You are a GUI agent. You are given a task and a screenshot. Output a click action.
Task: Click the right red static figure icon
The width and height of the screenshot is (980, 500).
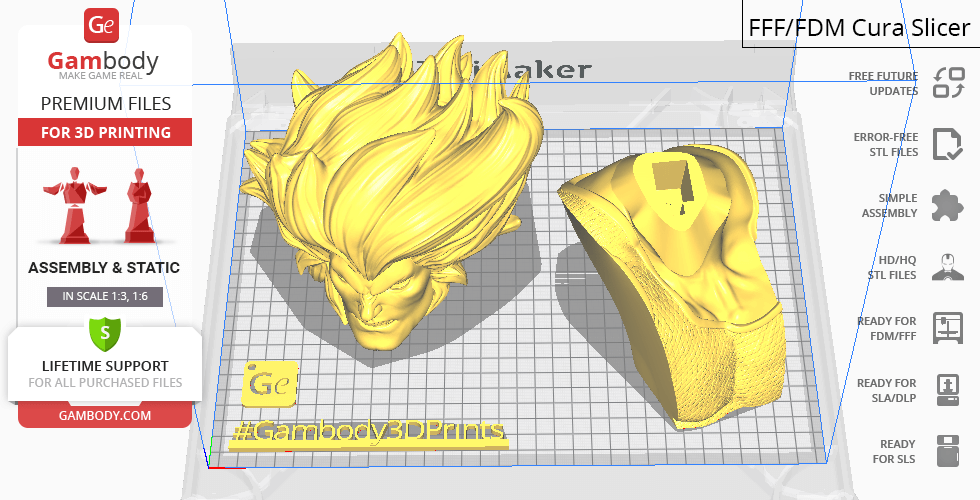pos(137,205)
